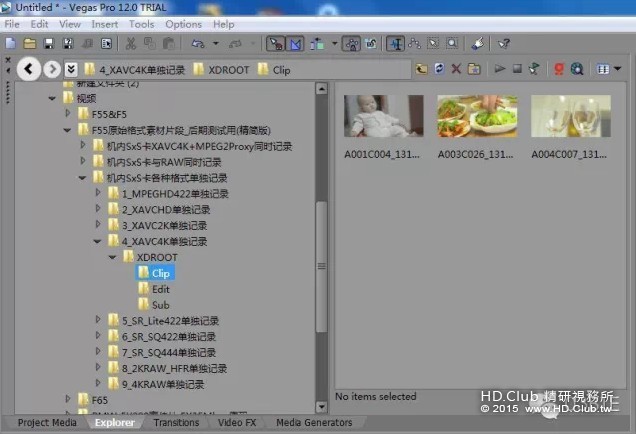Toggle Auto Preview in the Explorer
636x434 pixels.
pyautogui.click(x=535, y=69)
